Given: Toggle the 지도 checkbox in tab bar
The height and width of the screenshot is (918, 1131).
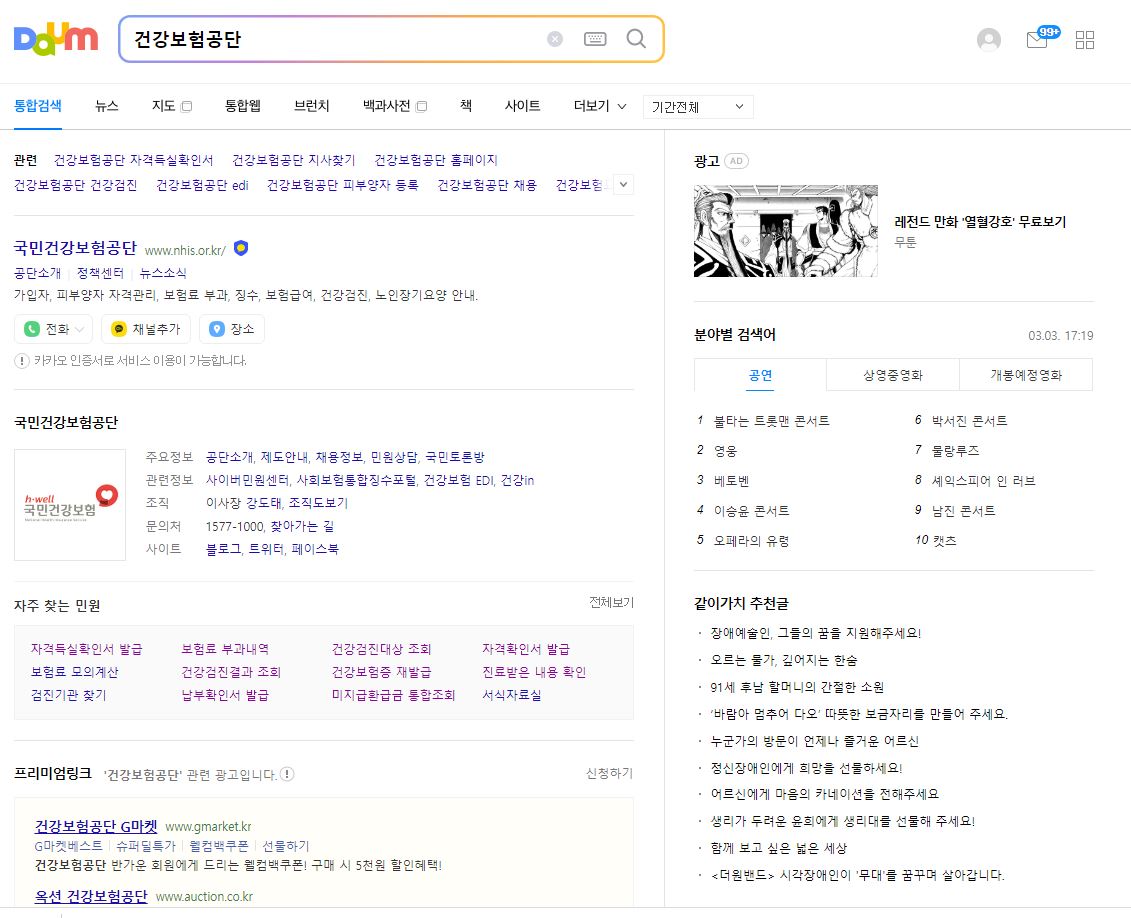Looking at the screenshot, I should tap(186, 107).
